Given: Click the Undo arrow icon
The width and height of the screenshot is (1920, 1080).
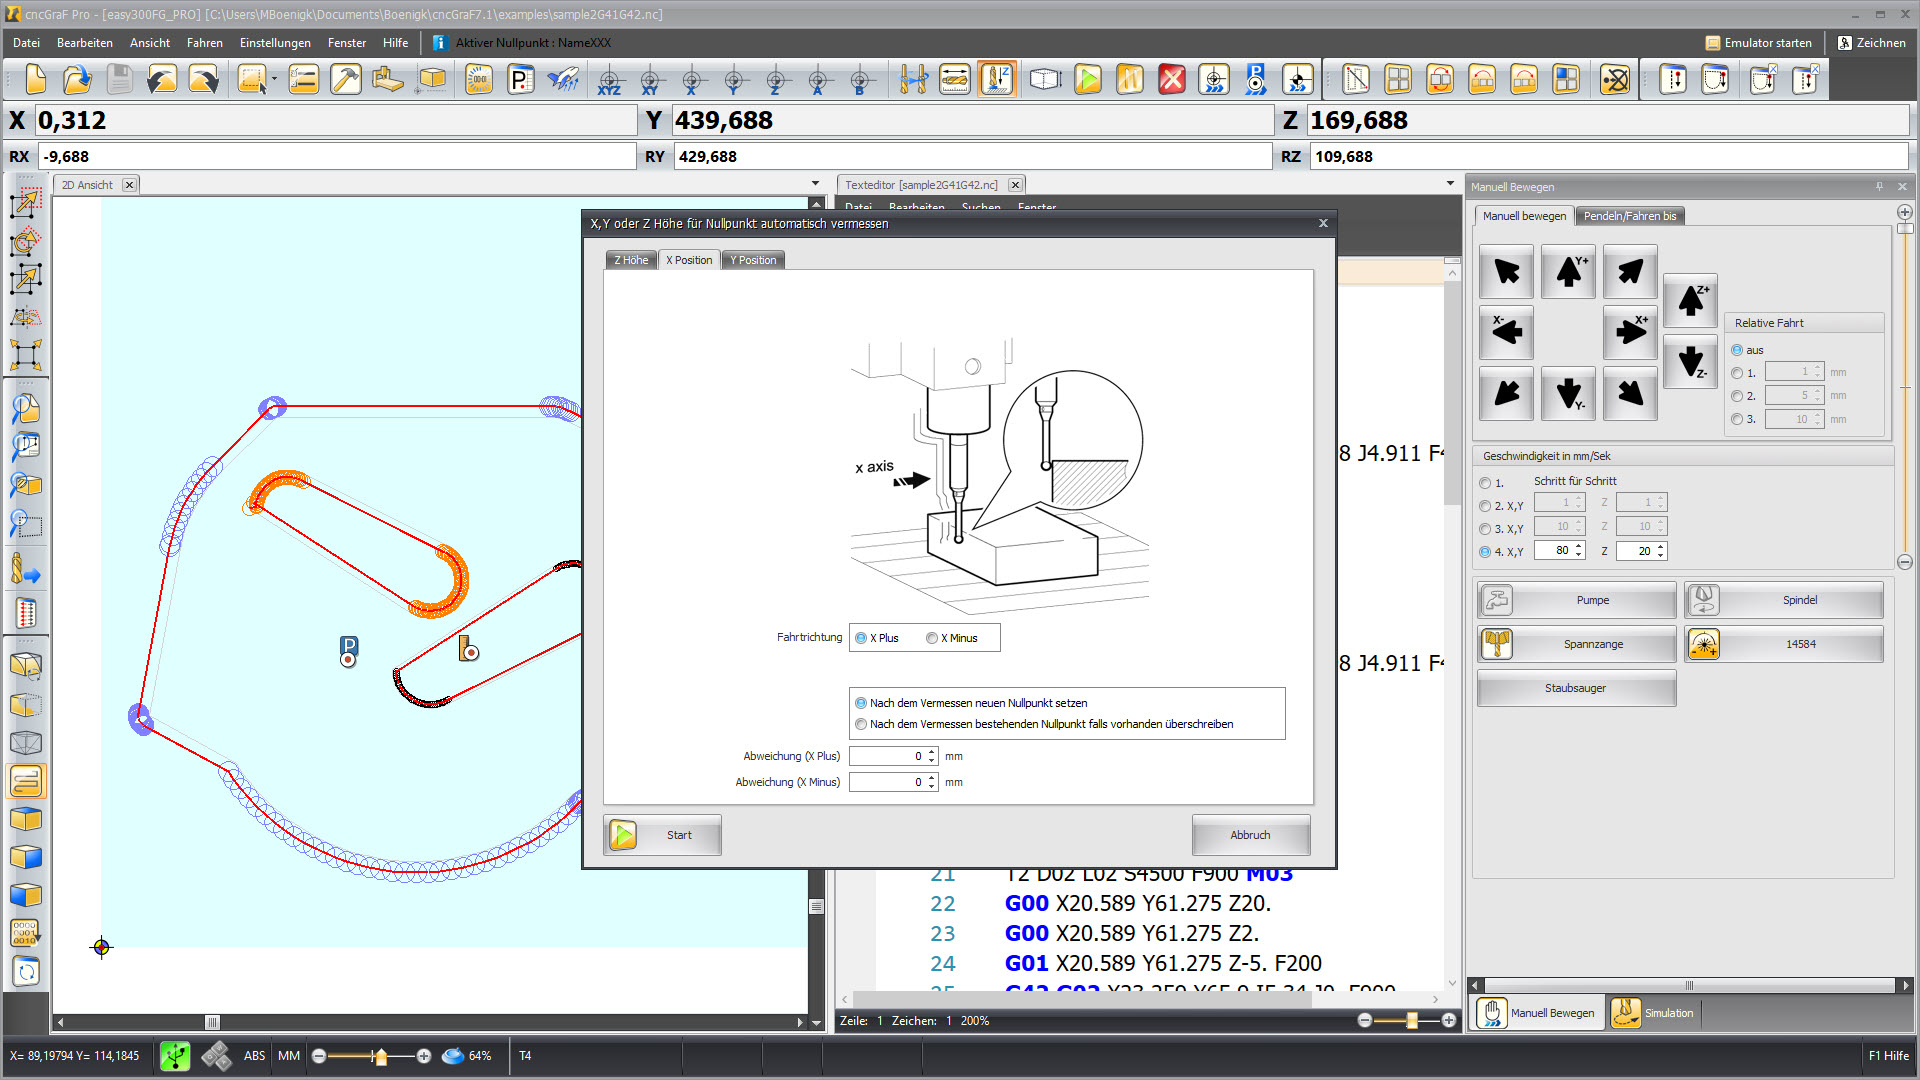Looking at the screenshot, I should click(161, 79).
